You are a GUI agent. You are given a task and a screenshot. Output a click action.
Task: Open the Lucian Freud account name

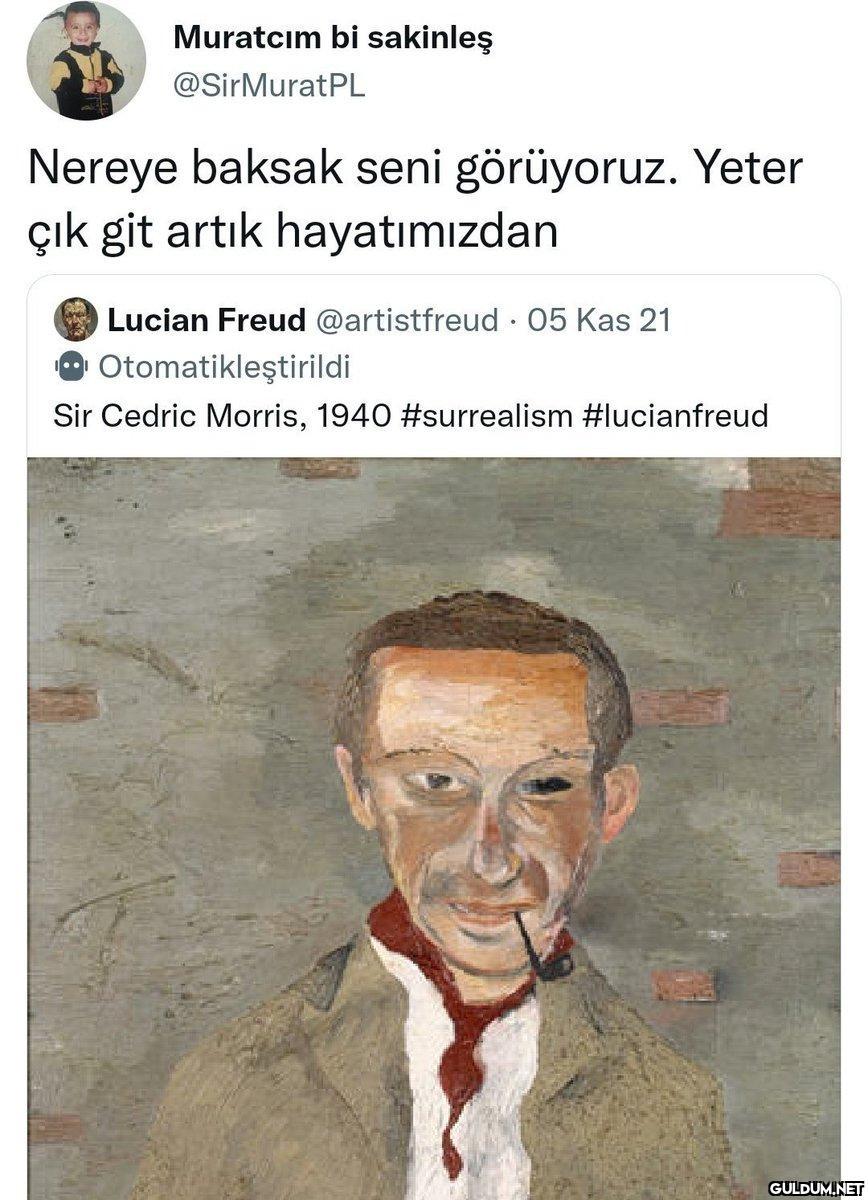coord(206,320)
